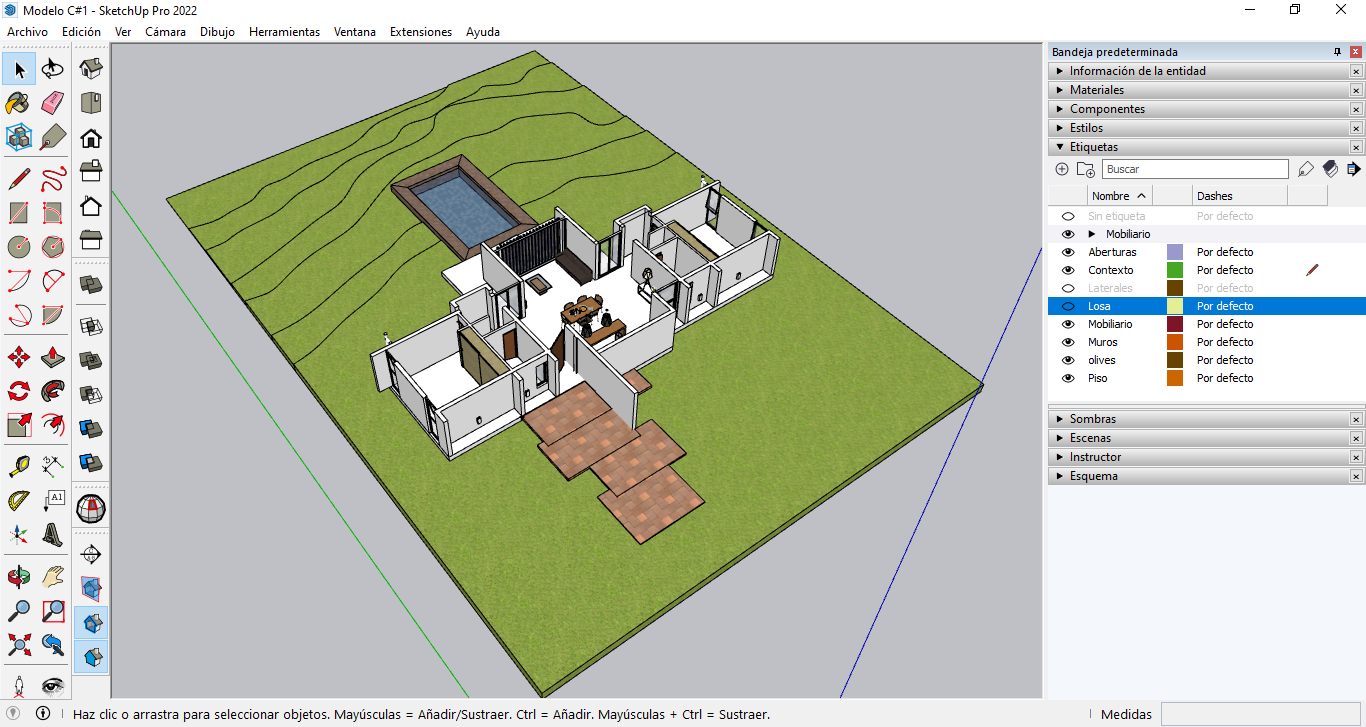Click the Zoom Extents tool

click(x=19, y=644)
